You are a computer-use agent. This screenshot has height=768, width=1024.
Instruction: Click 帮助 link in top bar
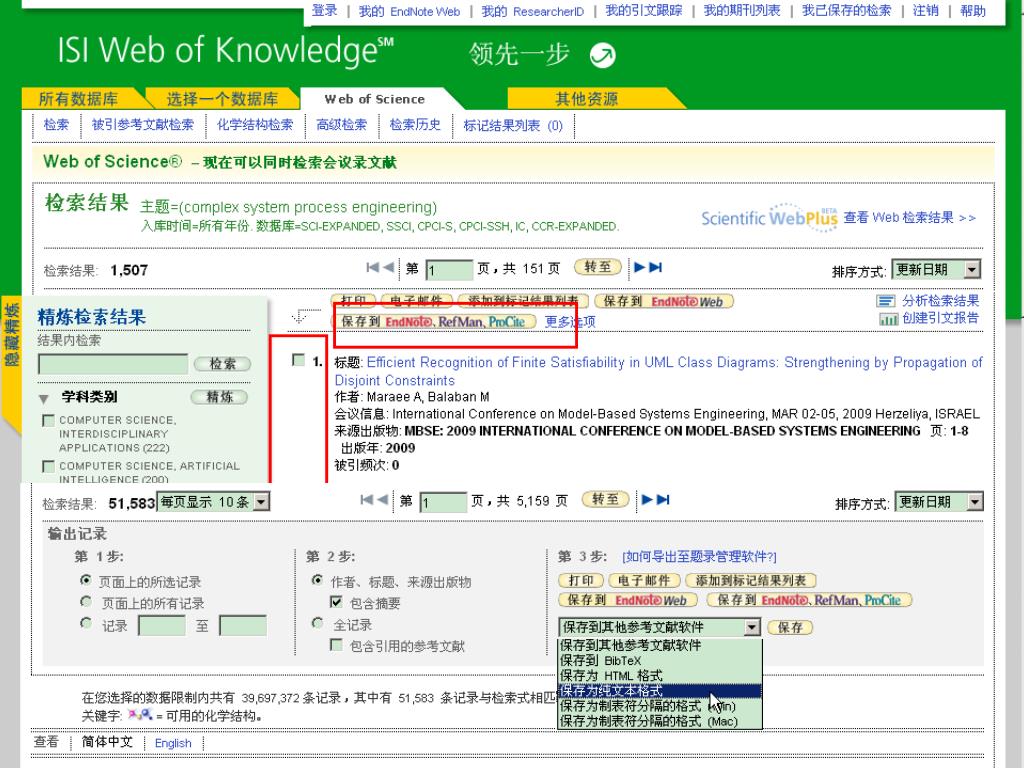coord(972,10)
